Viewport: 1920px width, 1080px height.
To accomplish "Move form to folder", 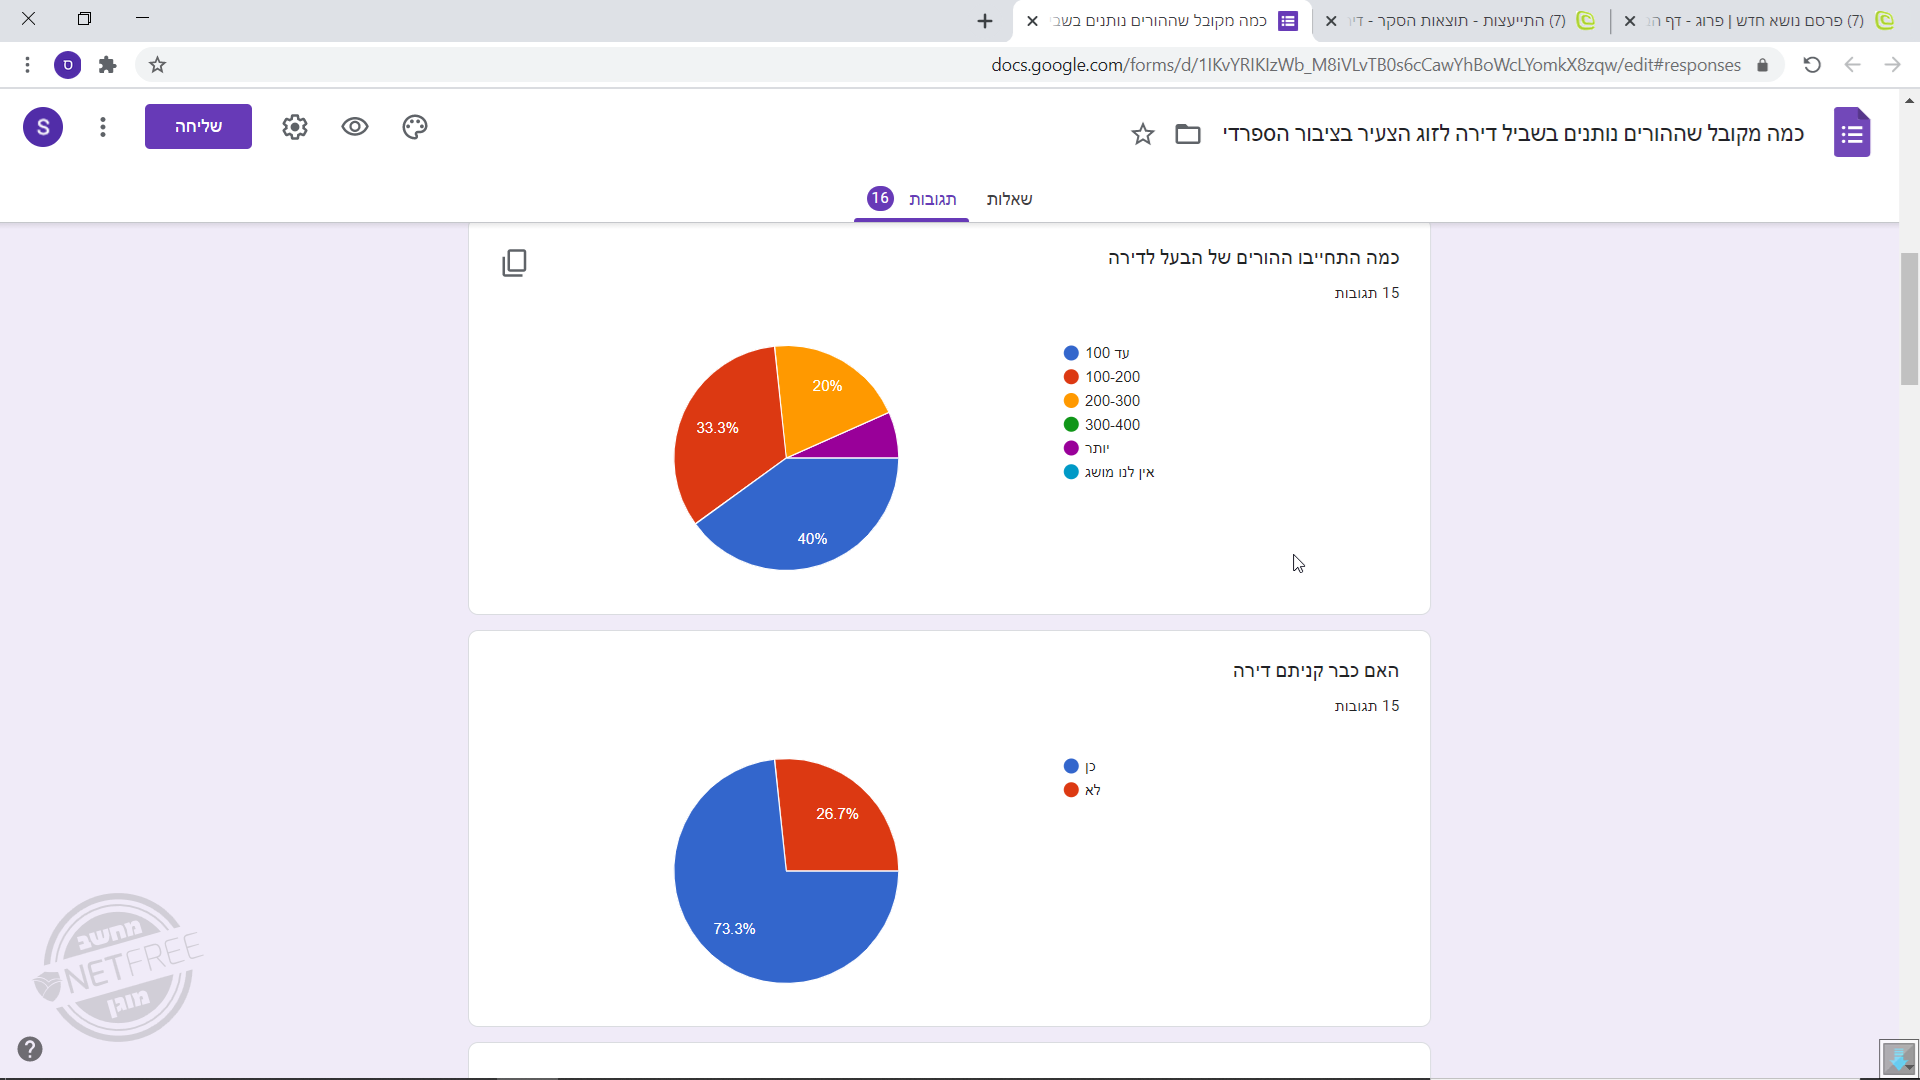I will pyautogui.click(x=1188, y=134).
